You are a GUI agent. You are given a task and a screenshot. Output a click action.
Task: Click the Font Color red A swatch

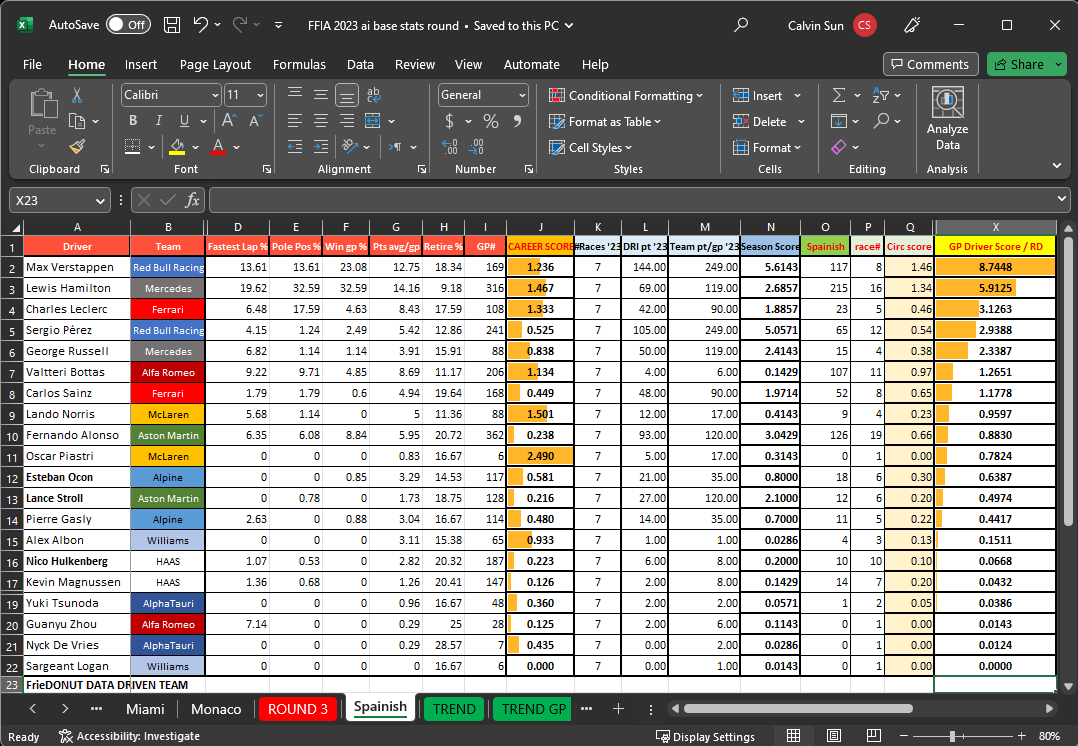tap(218, 146)
